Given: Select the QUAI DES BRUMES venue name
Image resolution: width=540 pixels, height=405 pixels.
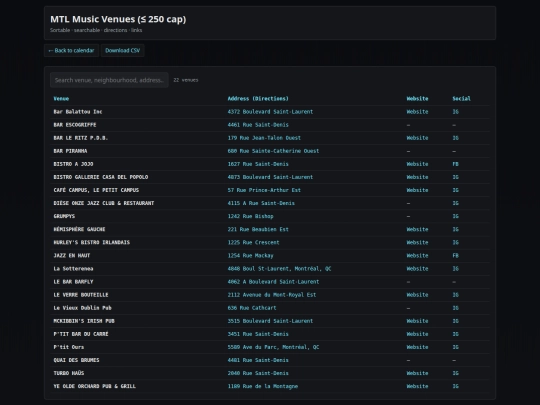Looking at the screenshot, I should click(76, 360).
